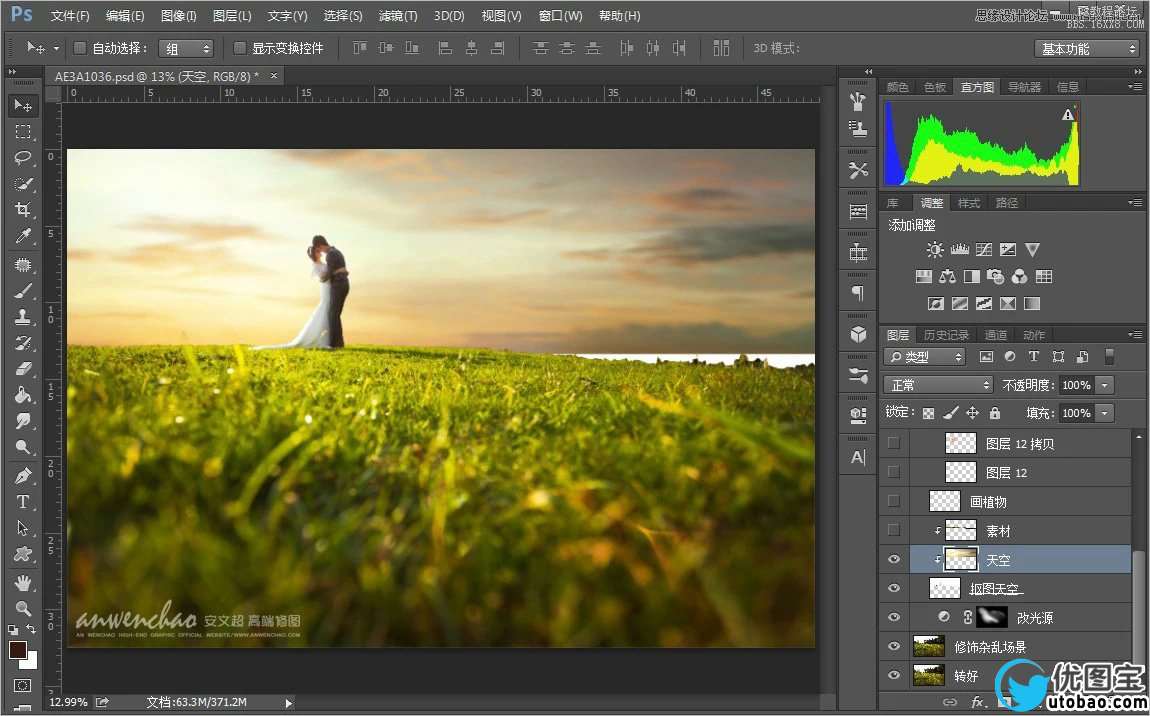1150x716 pixels.
Task: Open the 不透明度 slider arrow
Action: click(x=1105, y=385)
